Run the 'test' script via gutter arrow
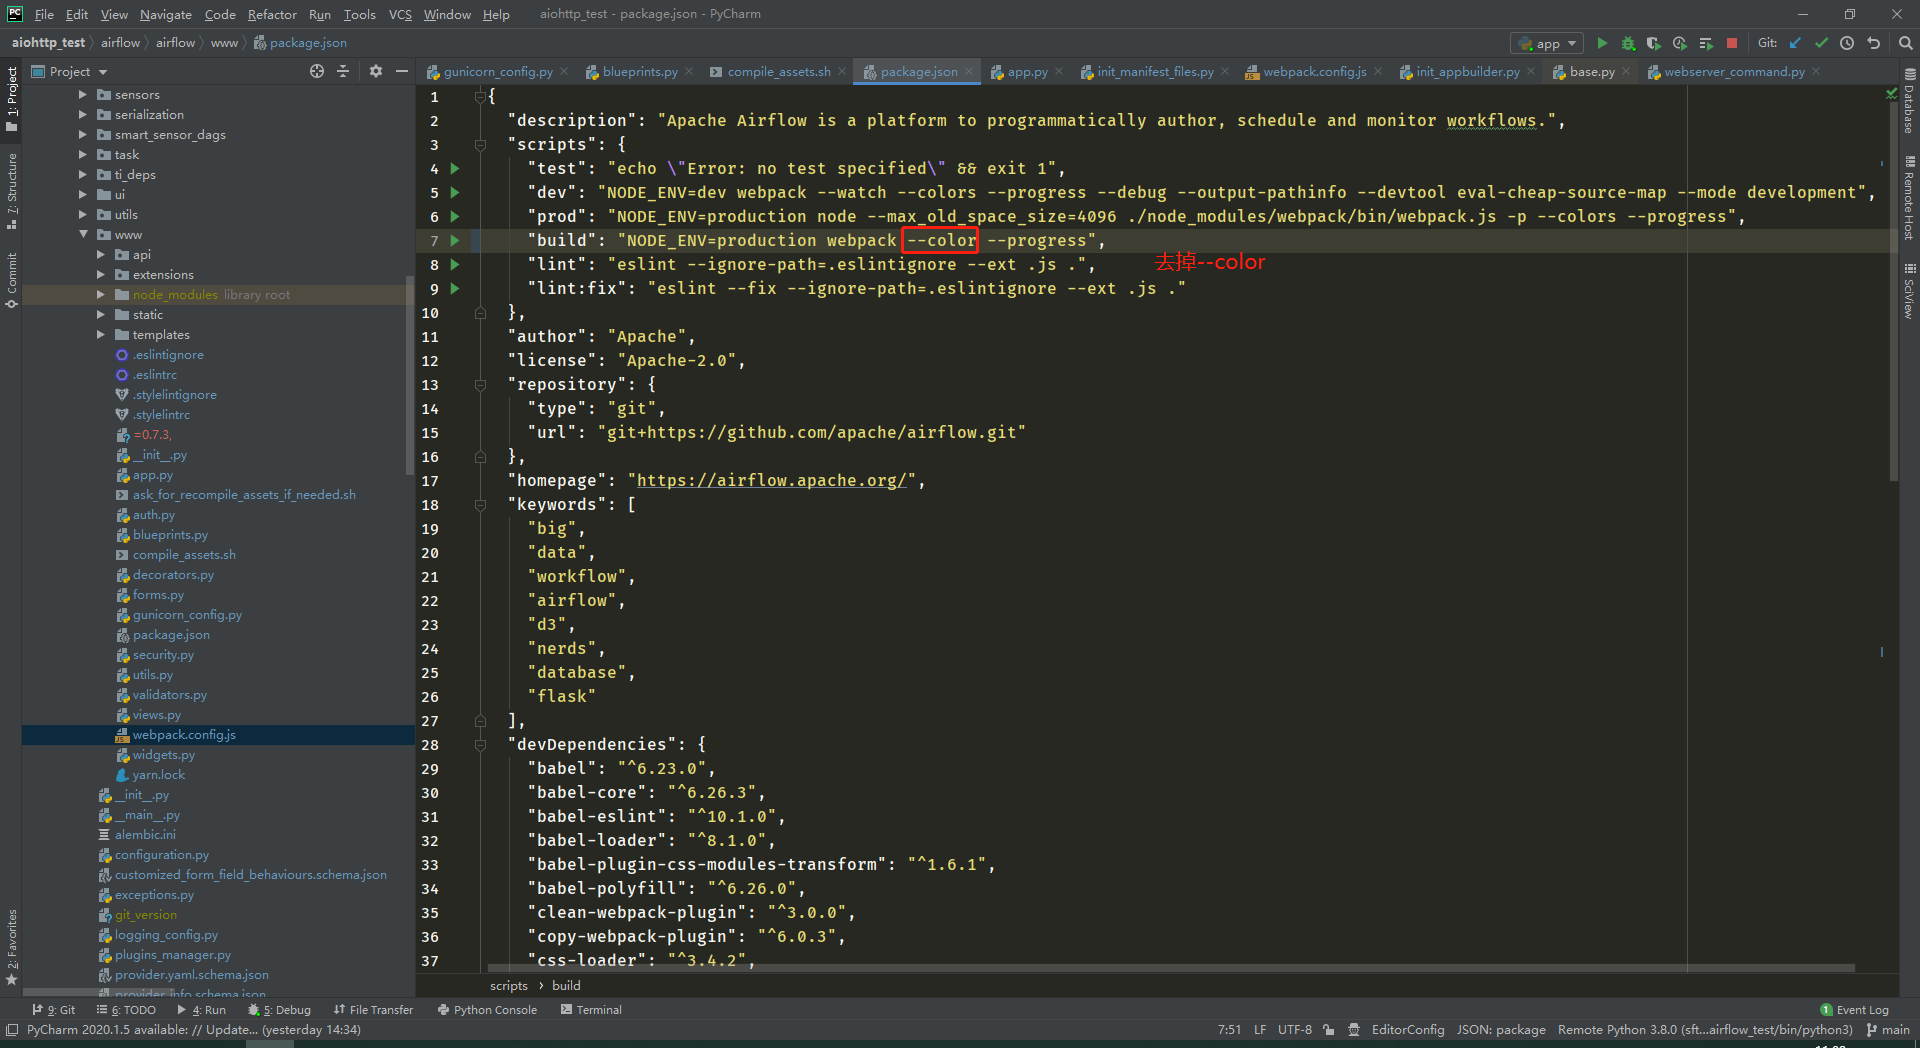The image size is (1920, 1048). pyautogui.click(x=455, y=168)
